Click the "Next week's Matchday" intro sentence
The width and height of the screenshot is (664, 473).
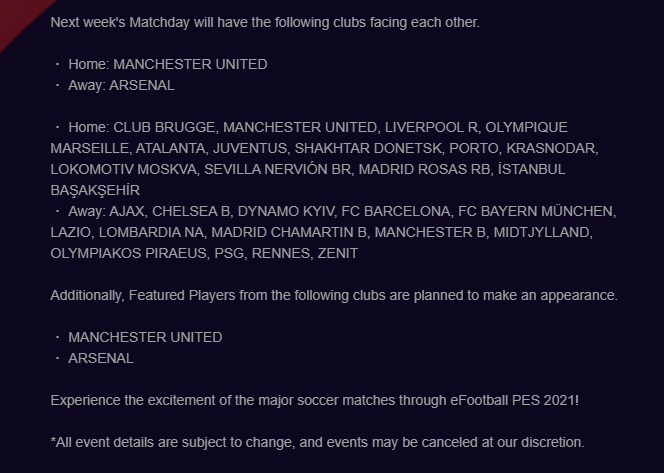click(265, 21)
